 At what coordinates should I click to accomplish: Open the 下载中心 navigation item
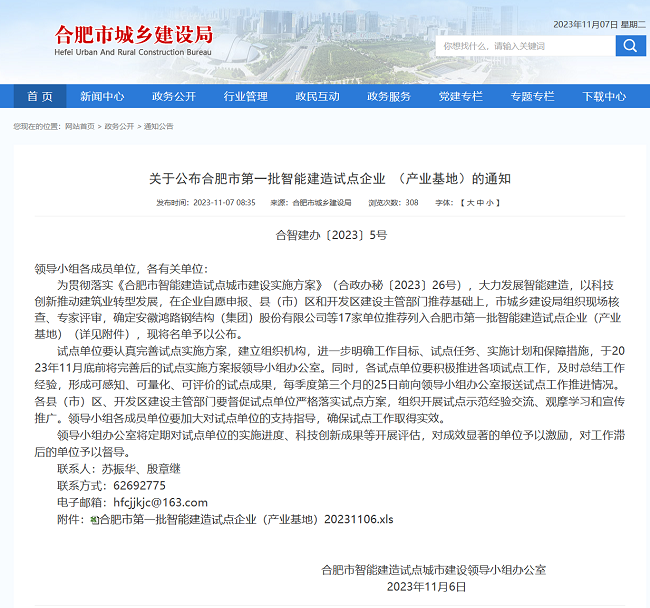pos(604,97)
